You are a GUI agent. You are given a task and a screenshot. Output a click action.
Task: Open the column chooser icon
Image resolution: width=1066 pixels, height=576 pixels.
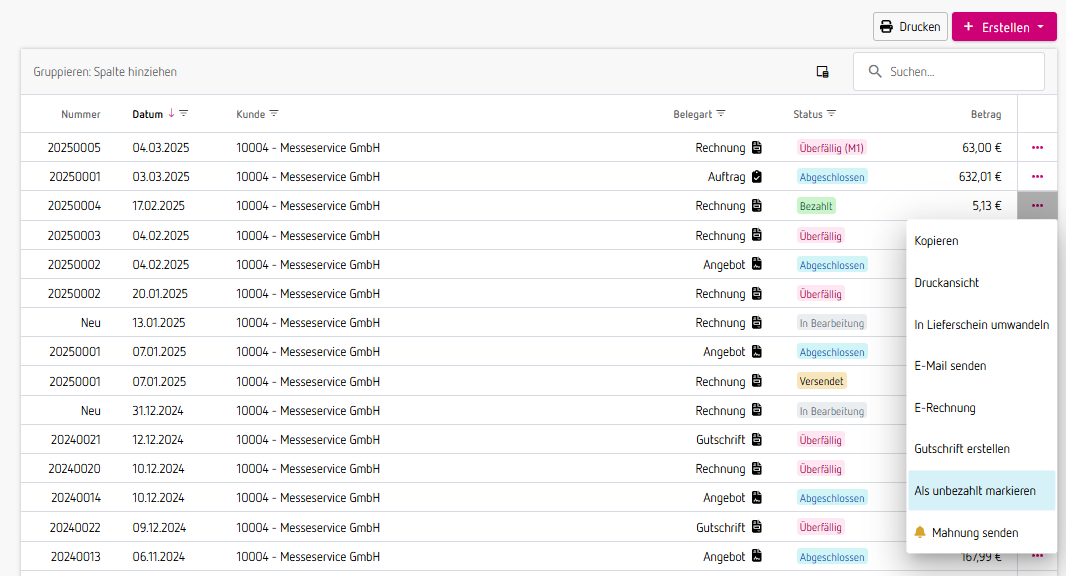822,71
